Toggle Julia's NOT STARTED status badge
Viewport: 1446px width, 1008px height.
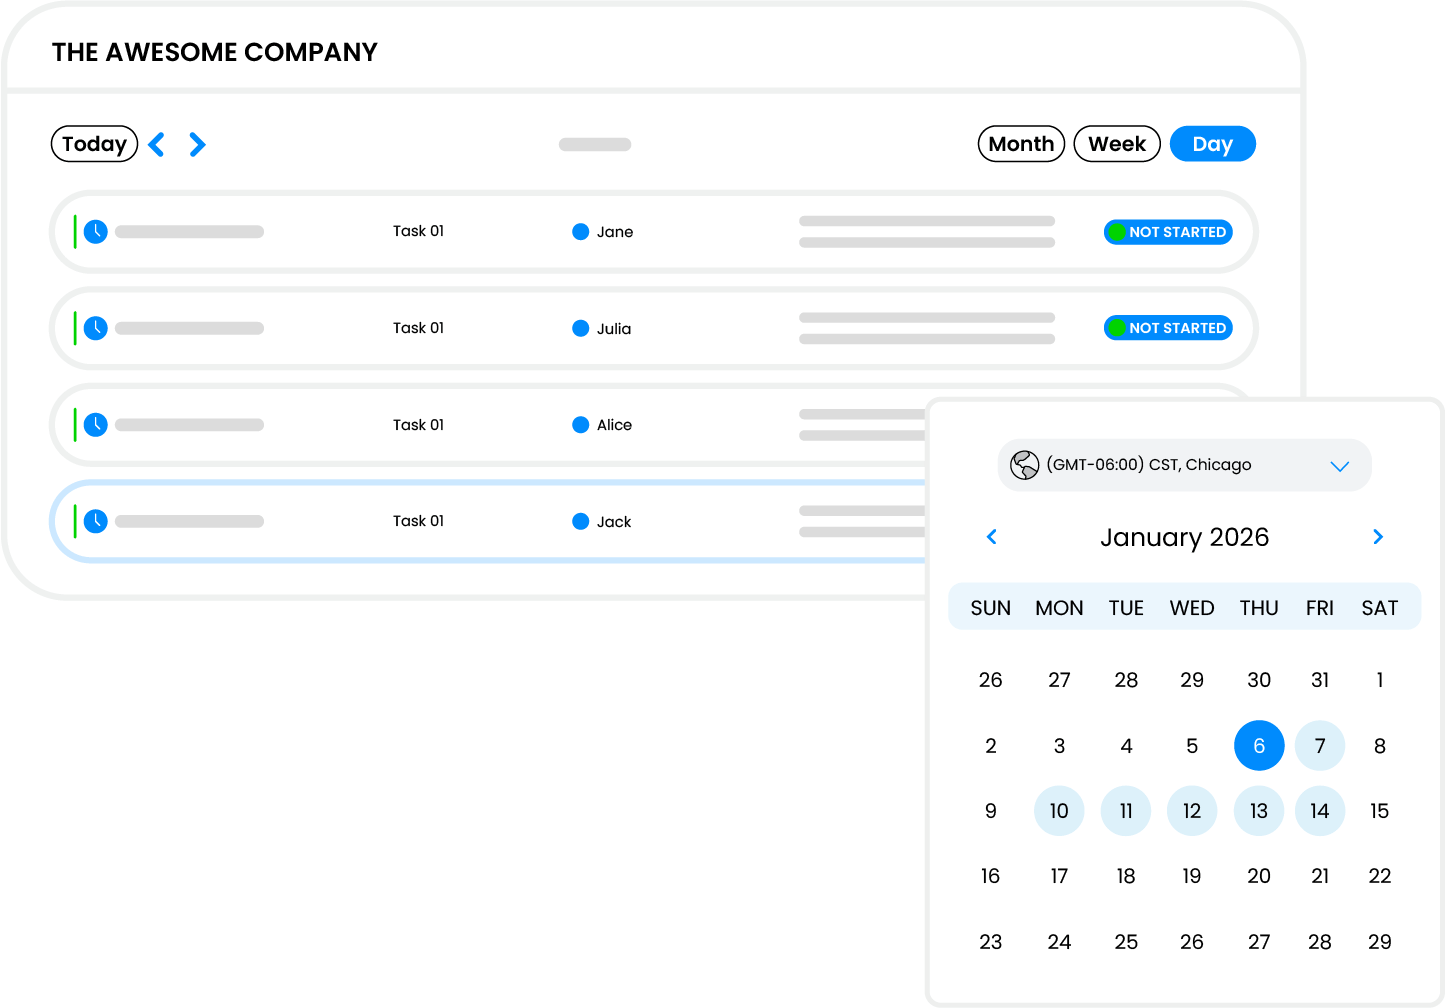coord(1167,328)
